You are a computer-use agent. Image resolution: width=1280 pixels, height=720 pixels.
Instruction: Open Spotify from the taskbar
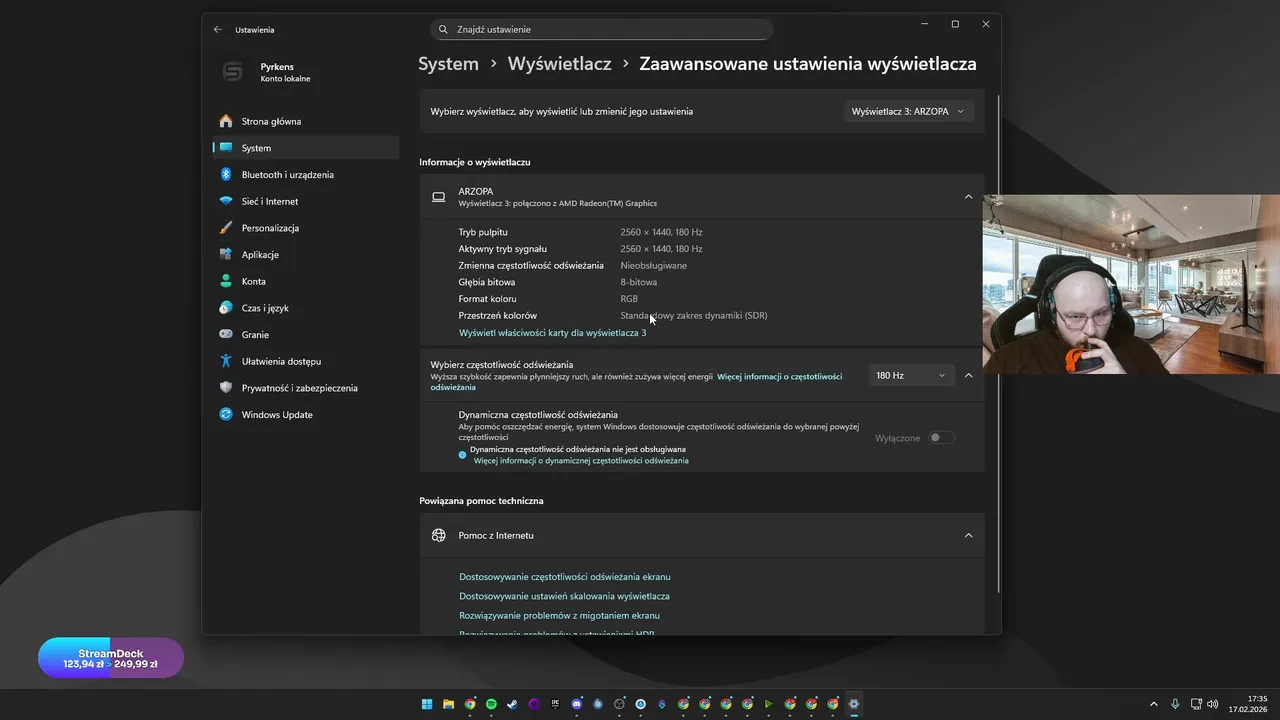click(491, 704)
